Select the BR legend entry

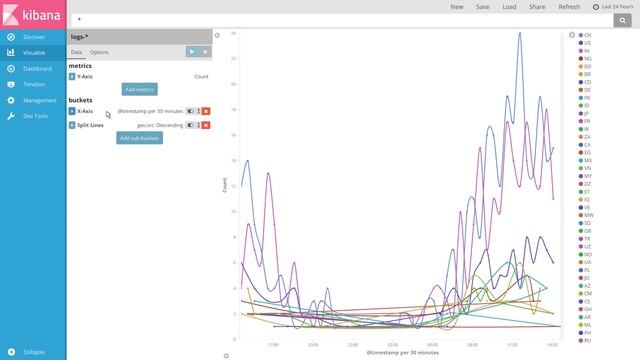(x=585, y=74)
